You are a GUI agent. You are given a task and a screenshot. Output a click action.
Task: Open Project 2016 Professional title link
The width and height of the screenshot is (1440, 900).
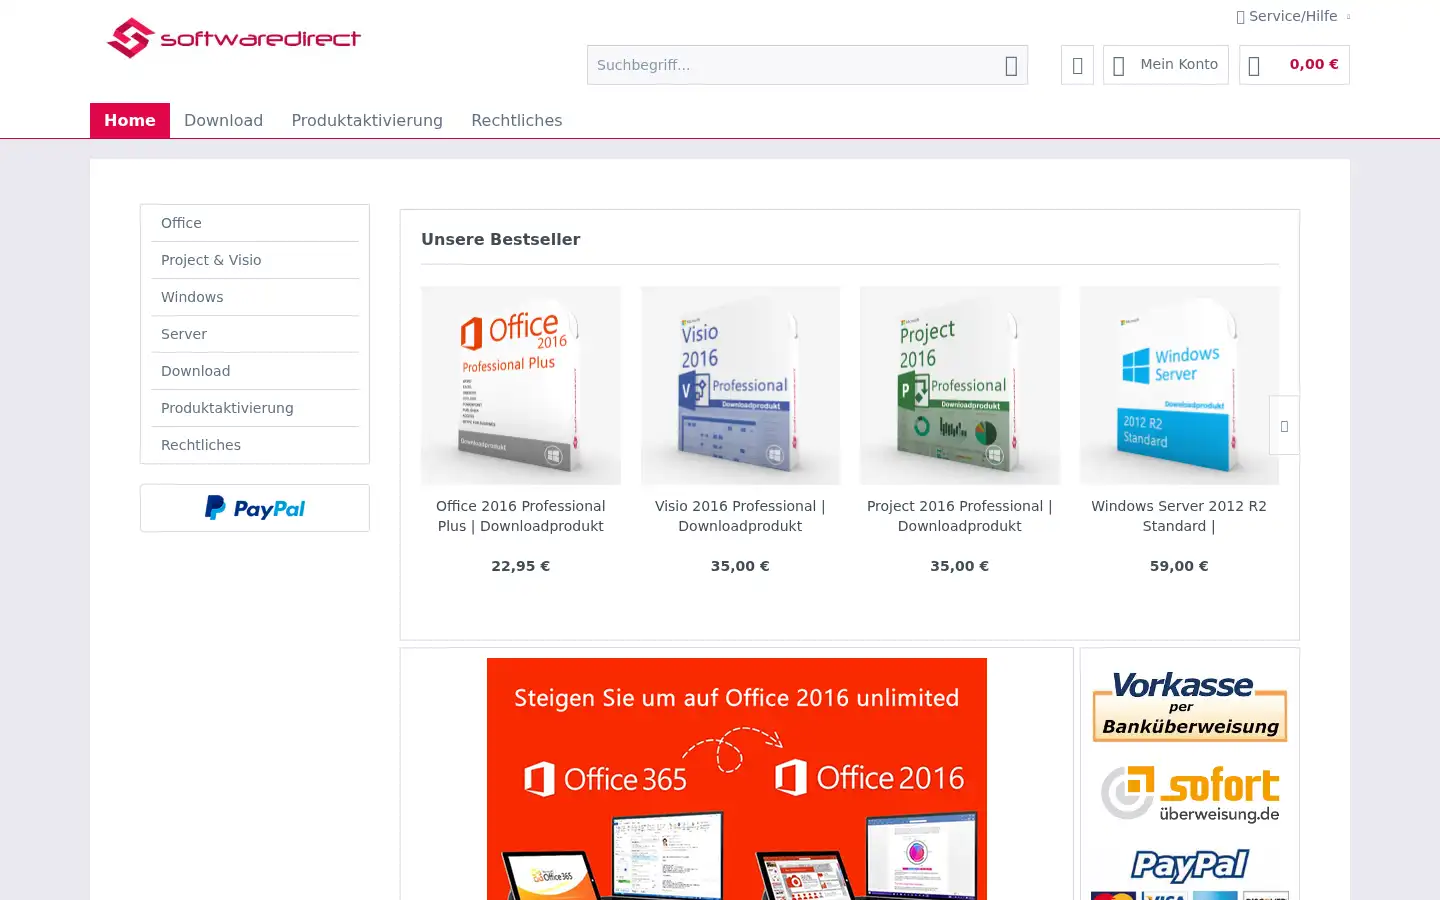tap(960, 516)
